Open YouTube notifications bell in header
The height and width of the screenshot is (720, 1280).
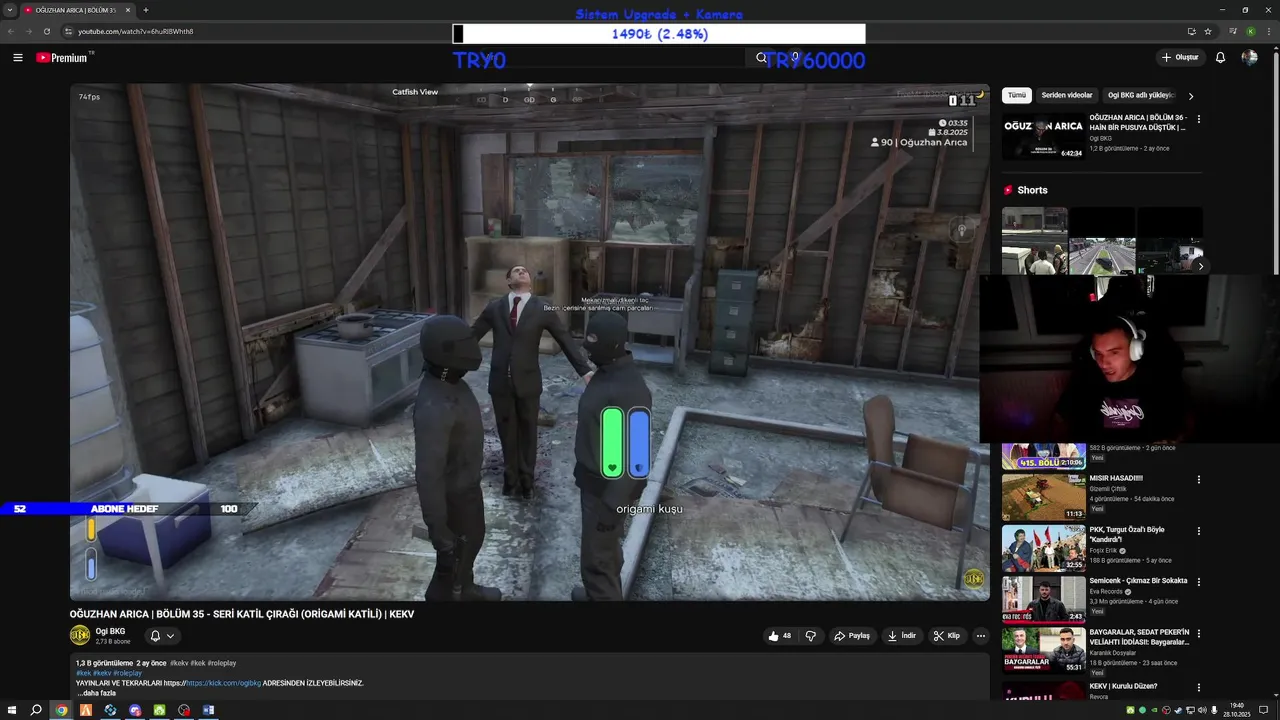[1220, 58]
